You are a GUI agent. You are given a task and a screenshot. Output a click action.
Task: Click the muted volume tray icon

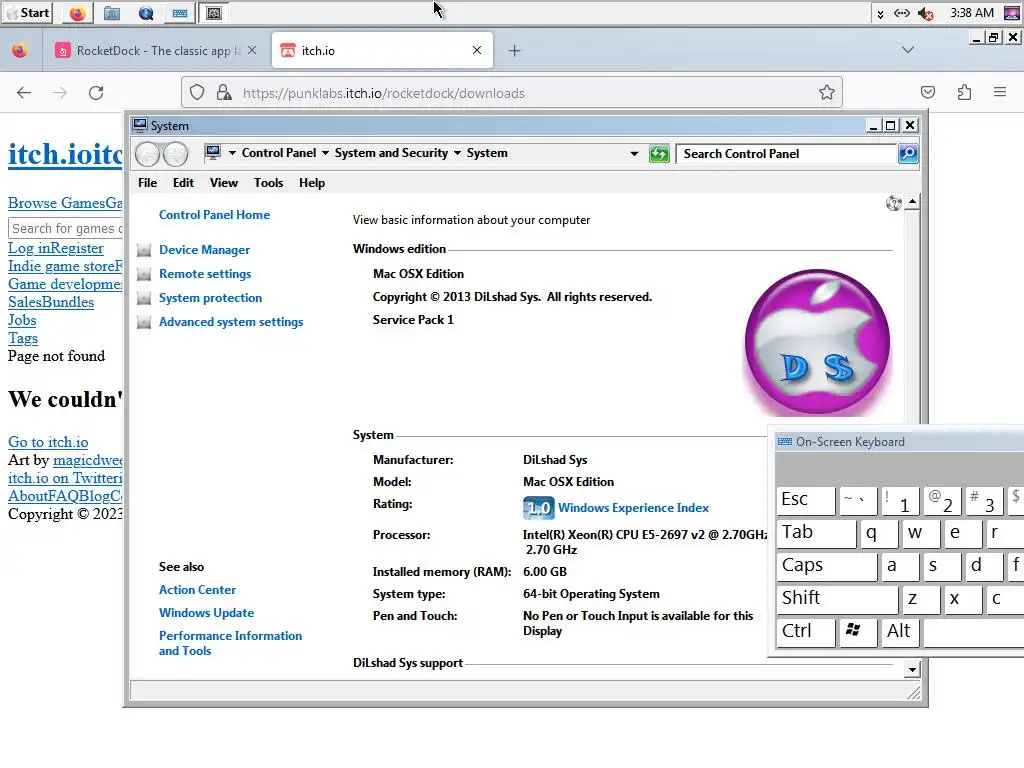pos(925,13)
